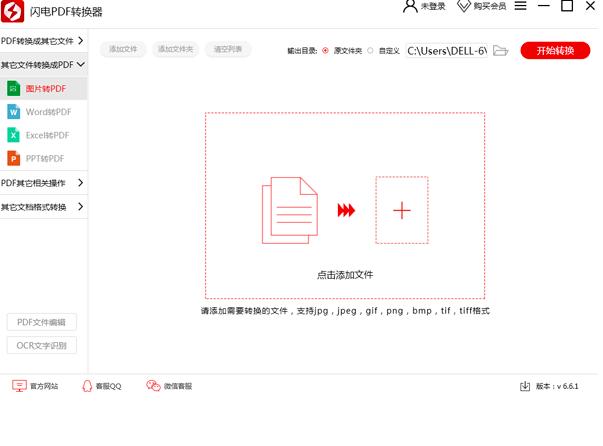Image resolution: width=603 pixels, height=446 pixels.
Task: Click the 闪电PDF转换器 app logo
Action: (12, 10)
